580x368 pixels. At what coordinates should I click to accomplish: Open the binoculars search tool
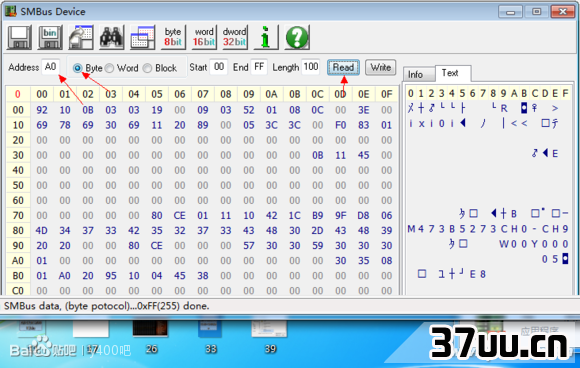111,37
